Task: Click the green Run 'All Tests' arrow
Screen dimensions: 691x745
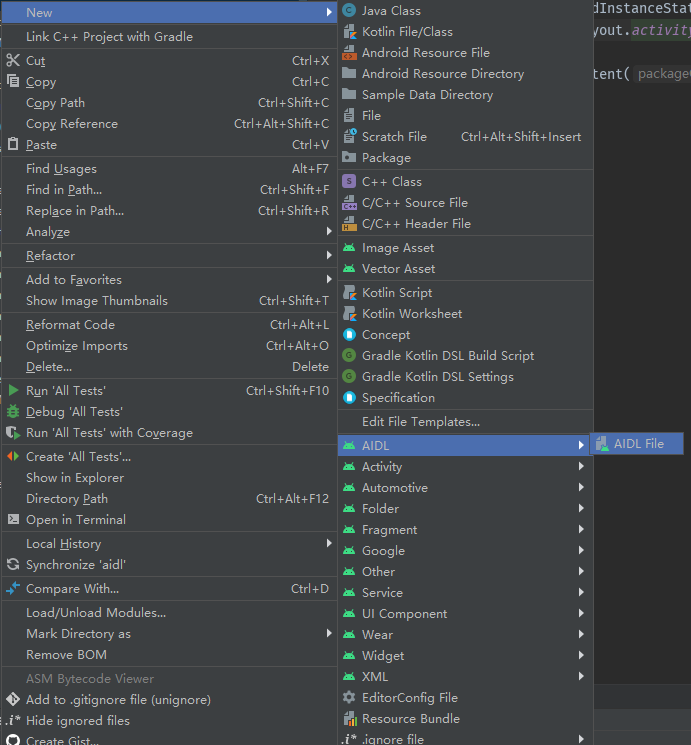Action: click(13, 390)
